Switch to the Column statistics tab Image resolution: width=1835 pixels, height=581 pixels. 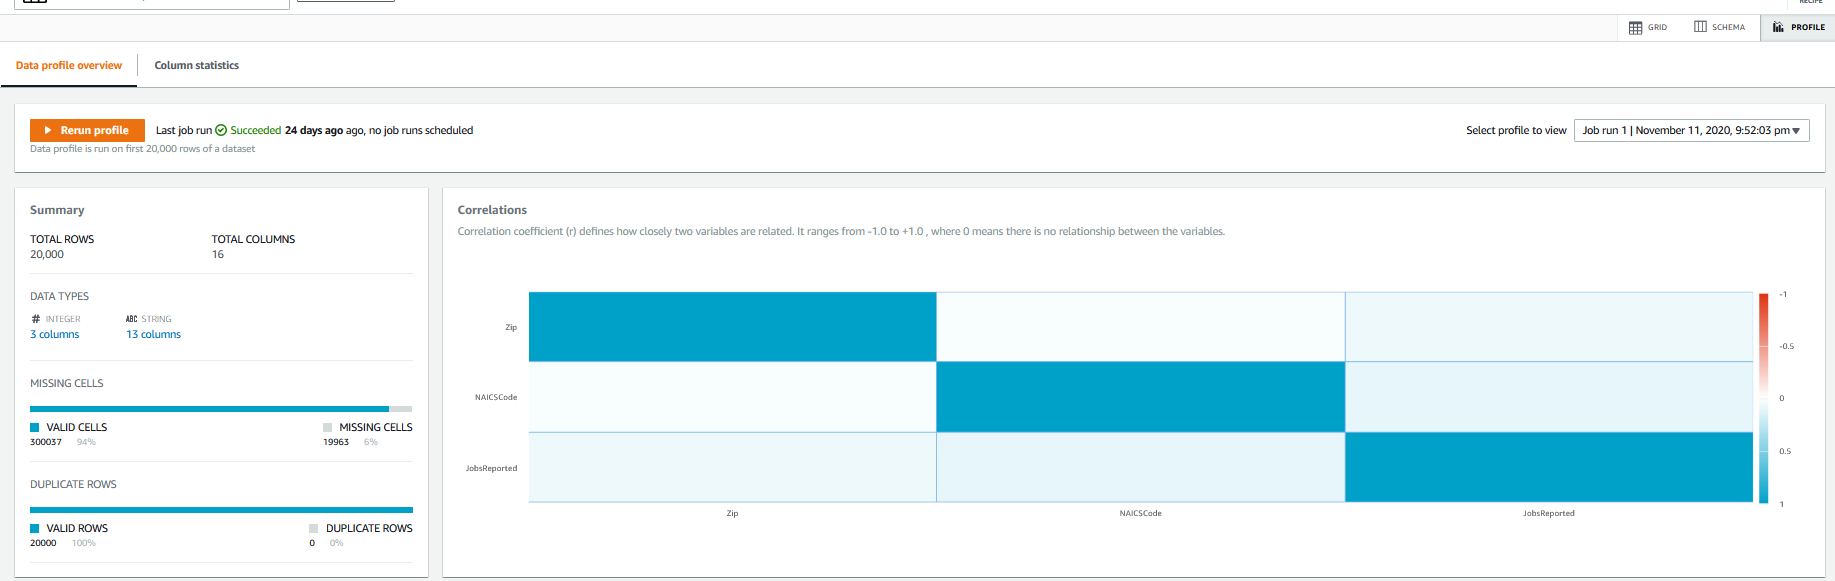pyautogui.click(x=196, y=65)
